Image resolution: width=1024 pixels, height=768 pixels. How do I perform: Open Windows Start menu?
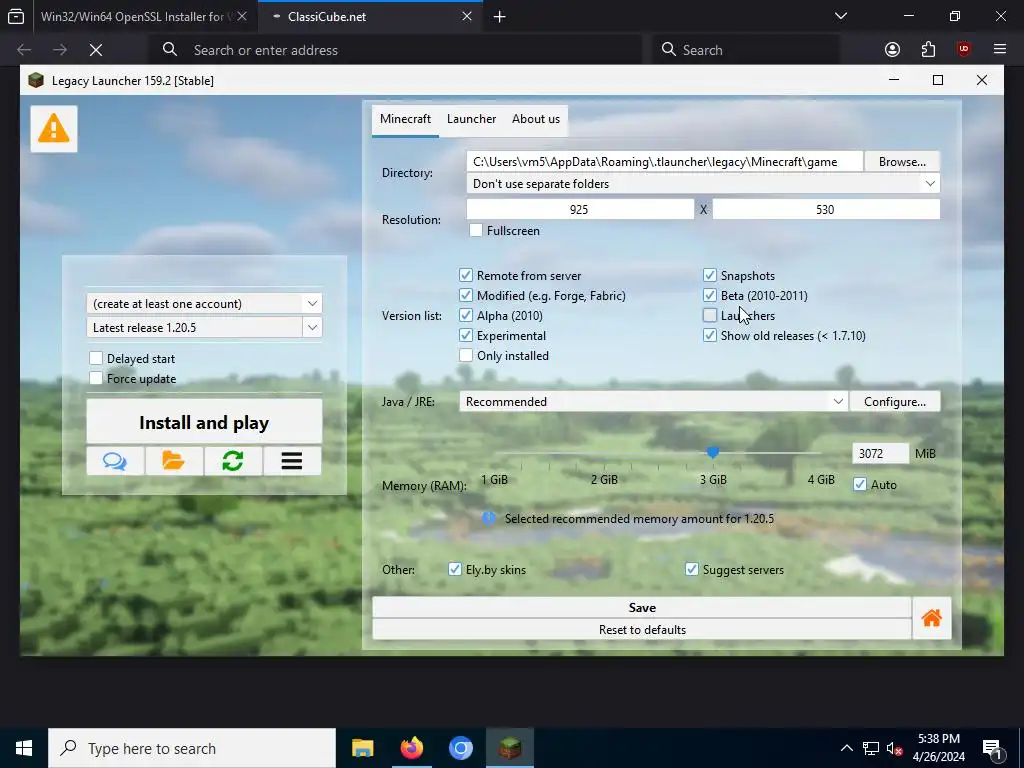(x=24, y=748)
